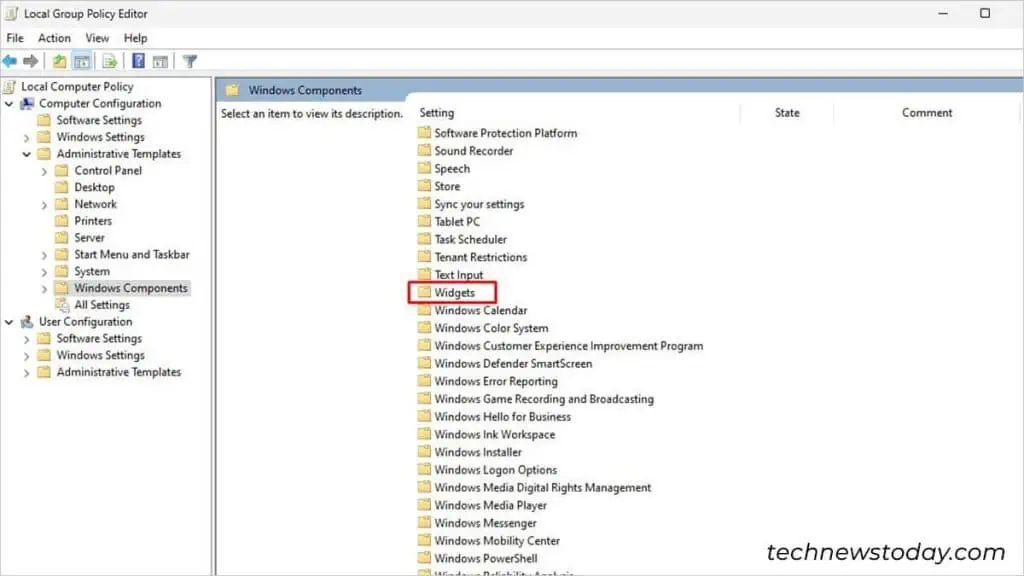
Task: Click the Back navigation arrow icon
Action: pos(10,60)
